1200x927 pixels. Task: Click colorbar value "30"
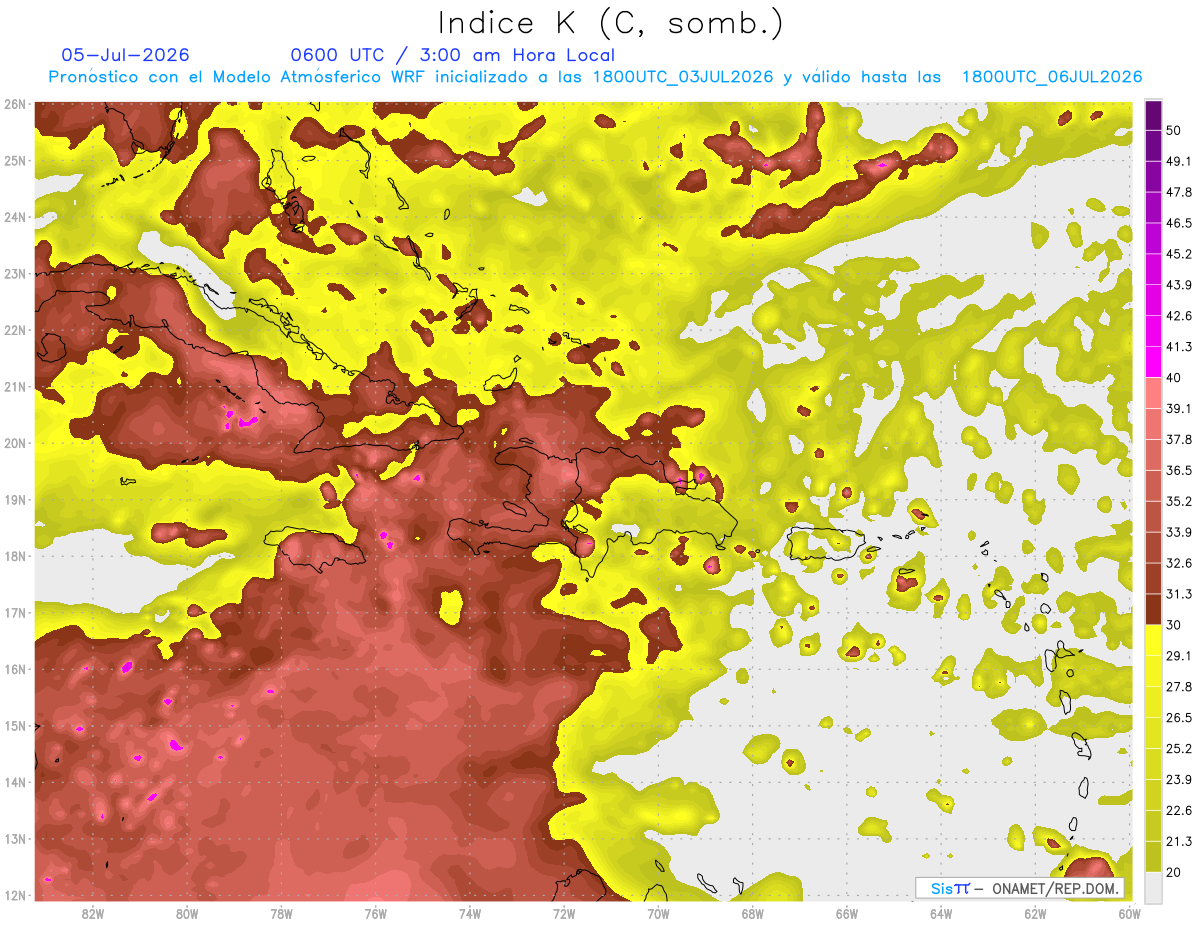[1175, 625]
